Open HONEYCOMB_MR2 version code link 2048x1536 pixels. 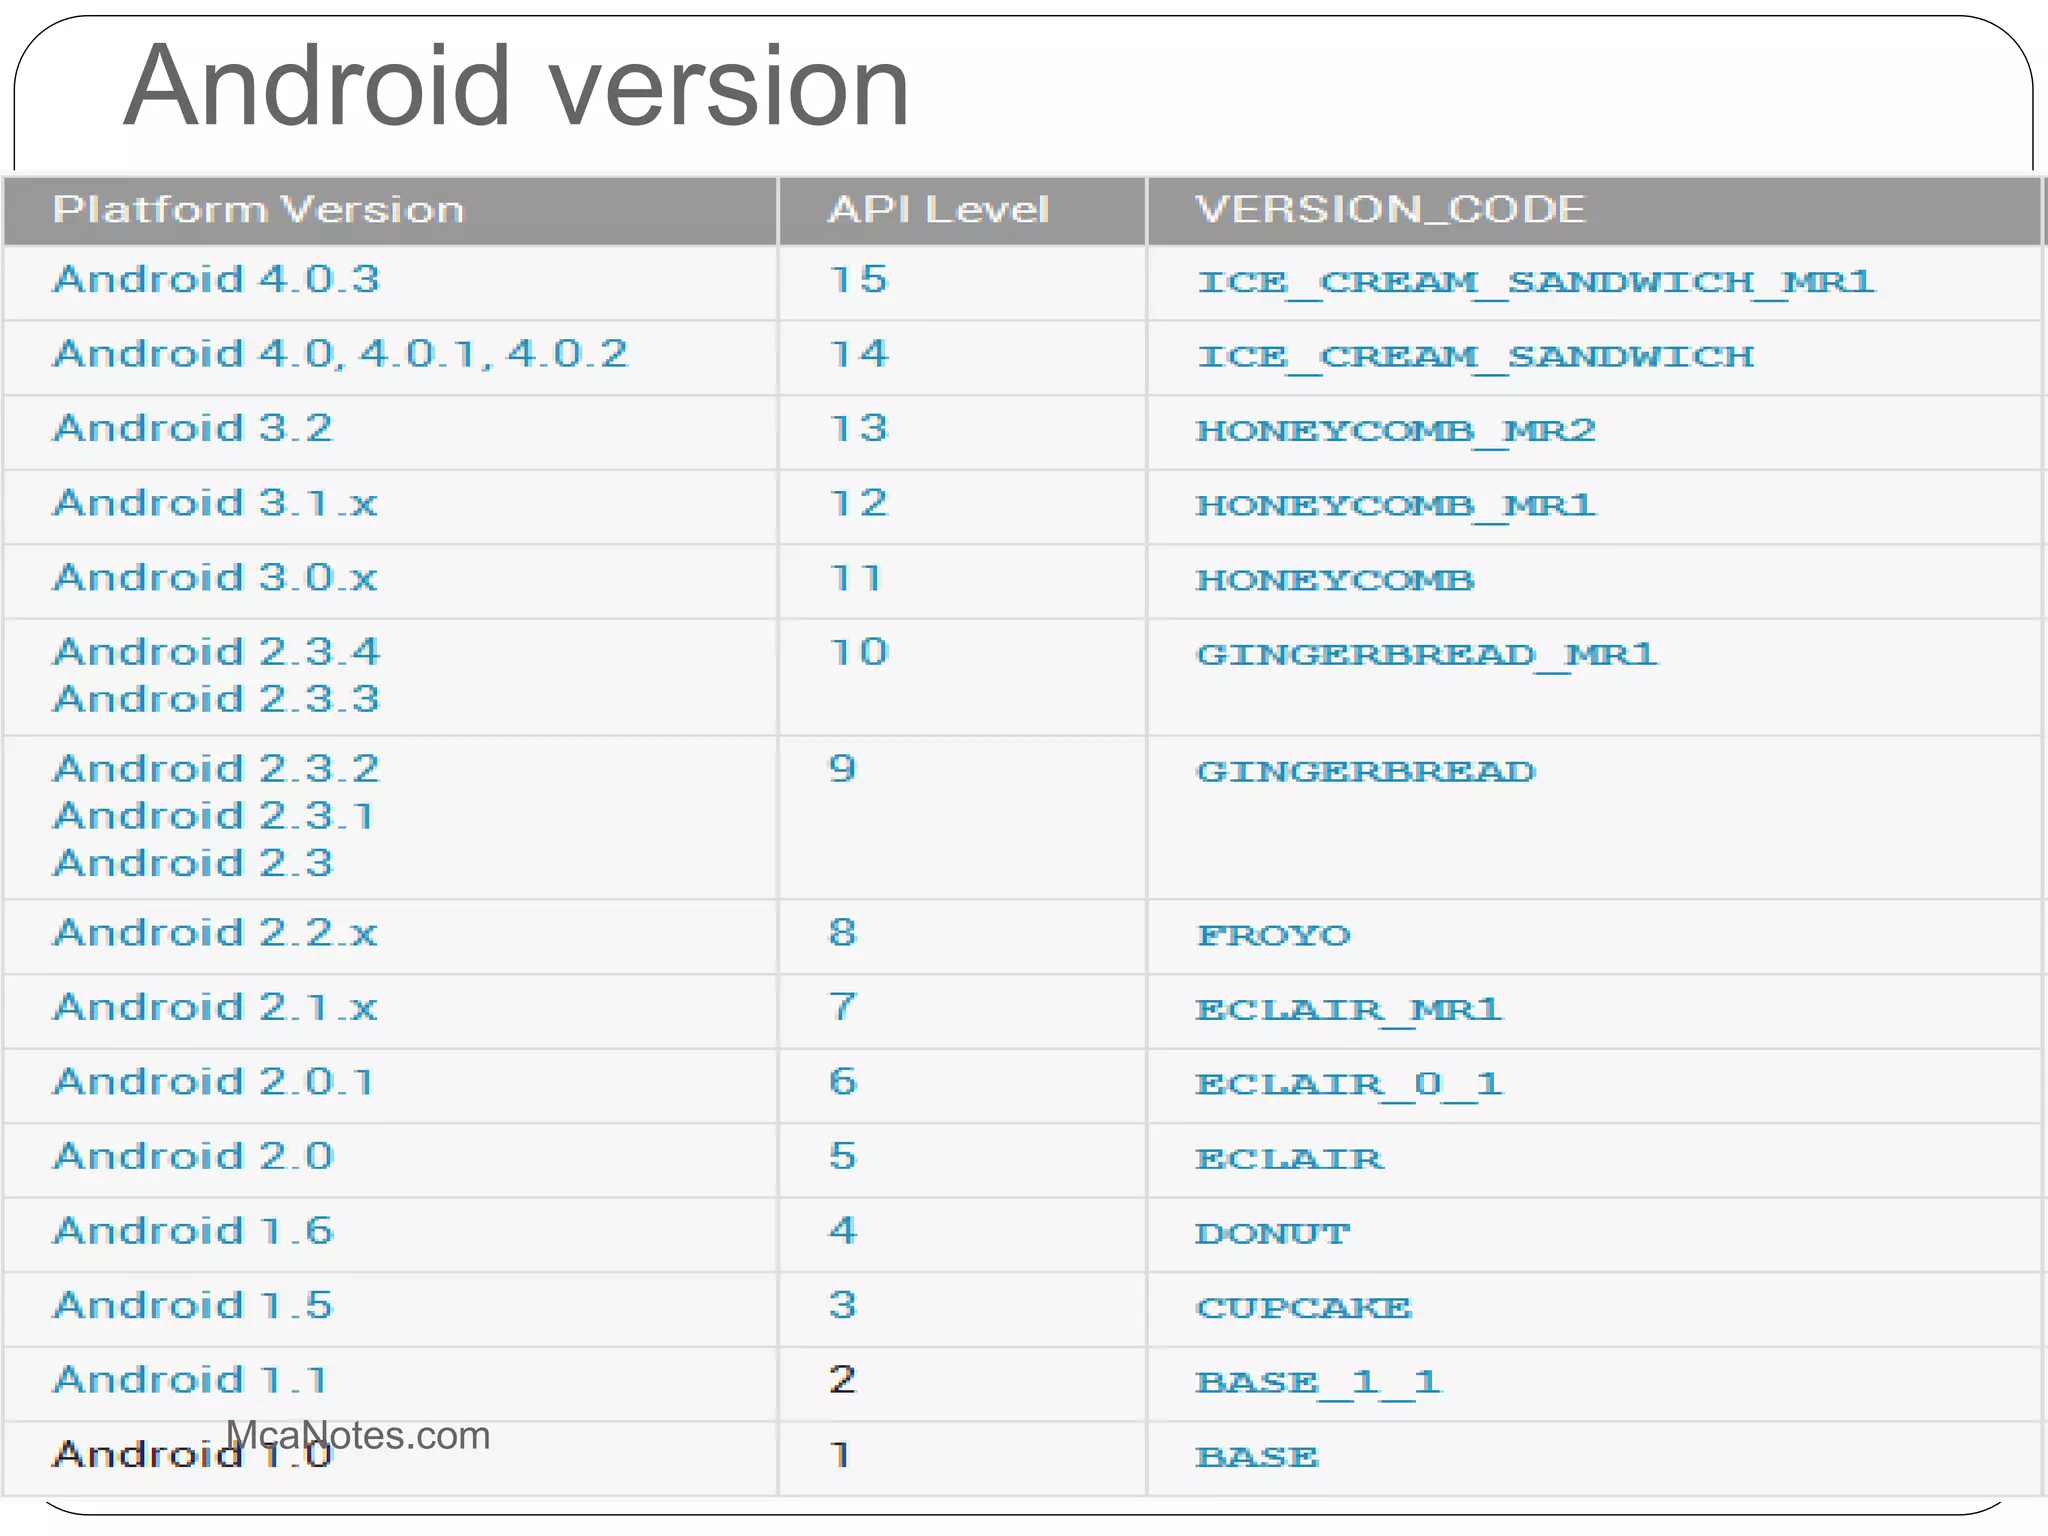(1395, 432)
